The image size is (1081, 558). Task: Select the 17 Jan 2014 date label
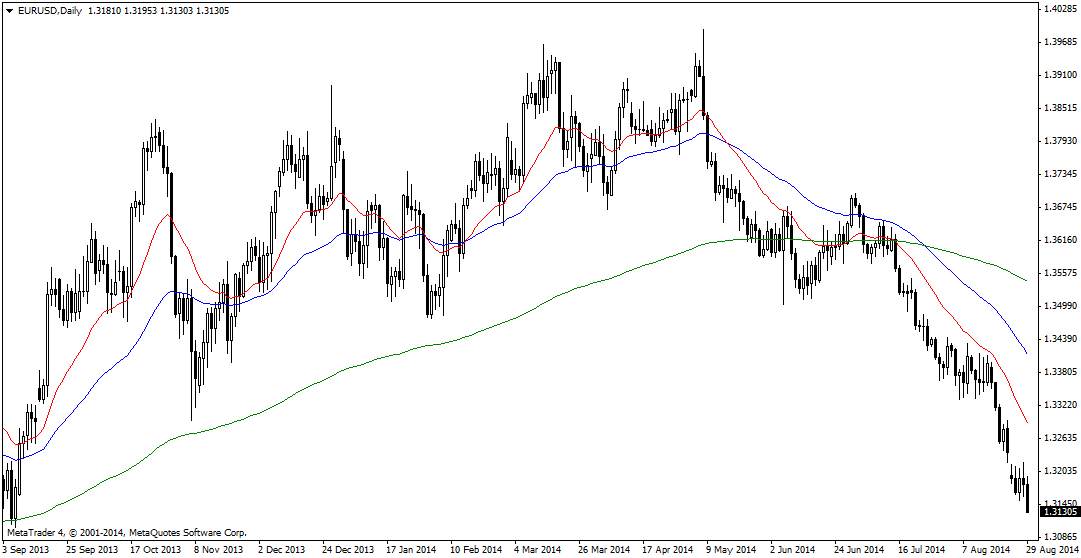click(411, 549)
